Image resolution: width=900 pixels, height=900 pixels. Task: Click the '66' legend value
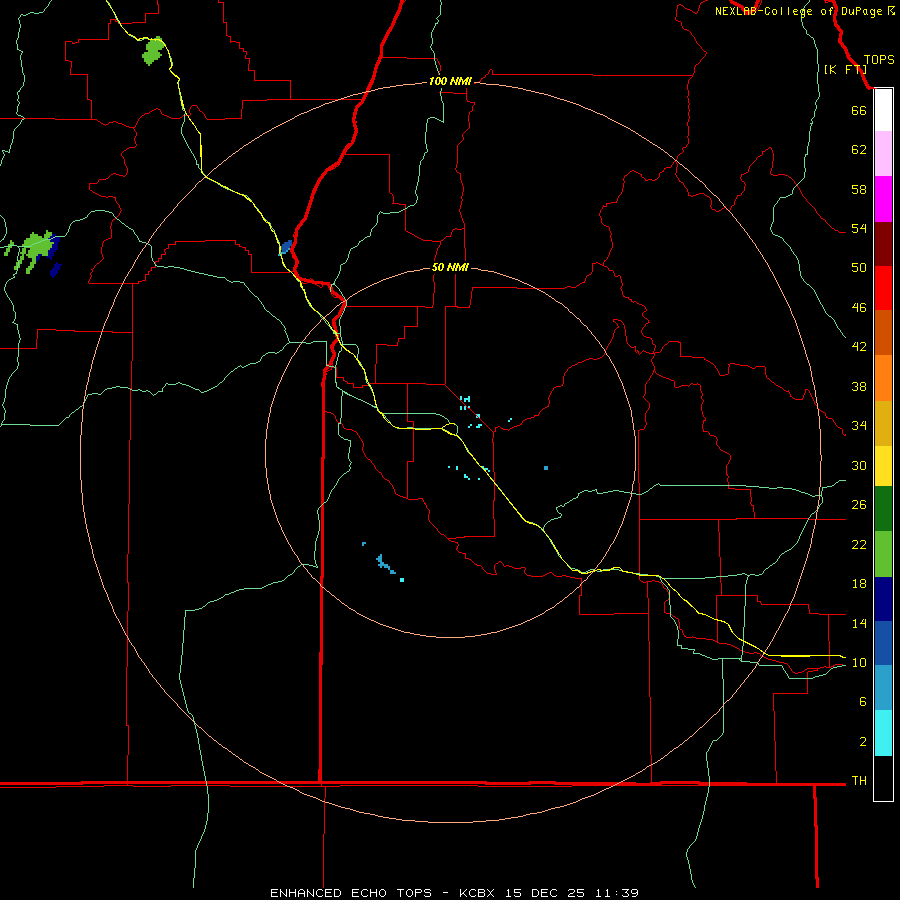(859, 111)
